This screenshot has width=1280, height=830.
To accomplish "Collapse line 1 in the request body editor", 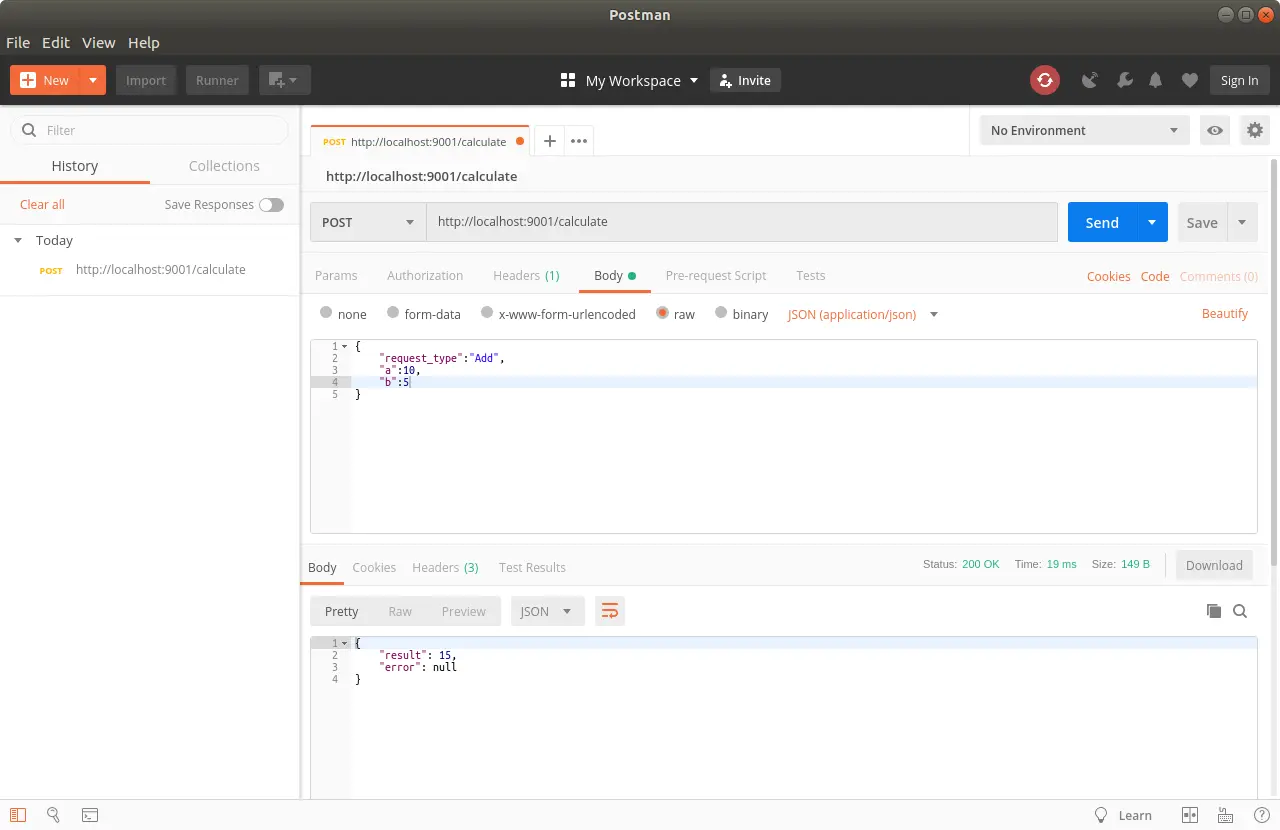I will tap(344, 346).
